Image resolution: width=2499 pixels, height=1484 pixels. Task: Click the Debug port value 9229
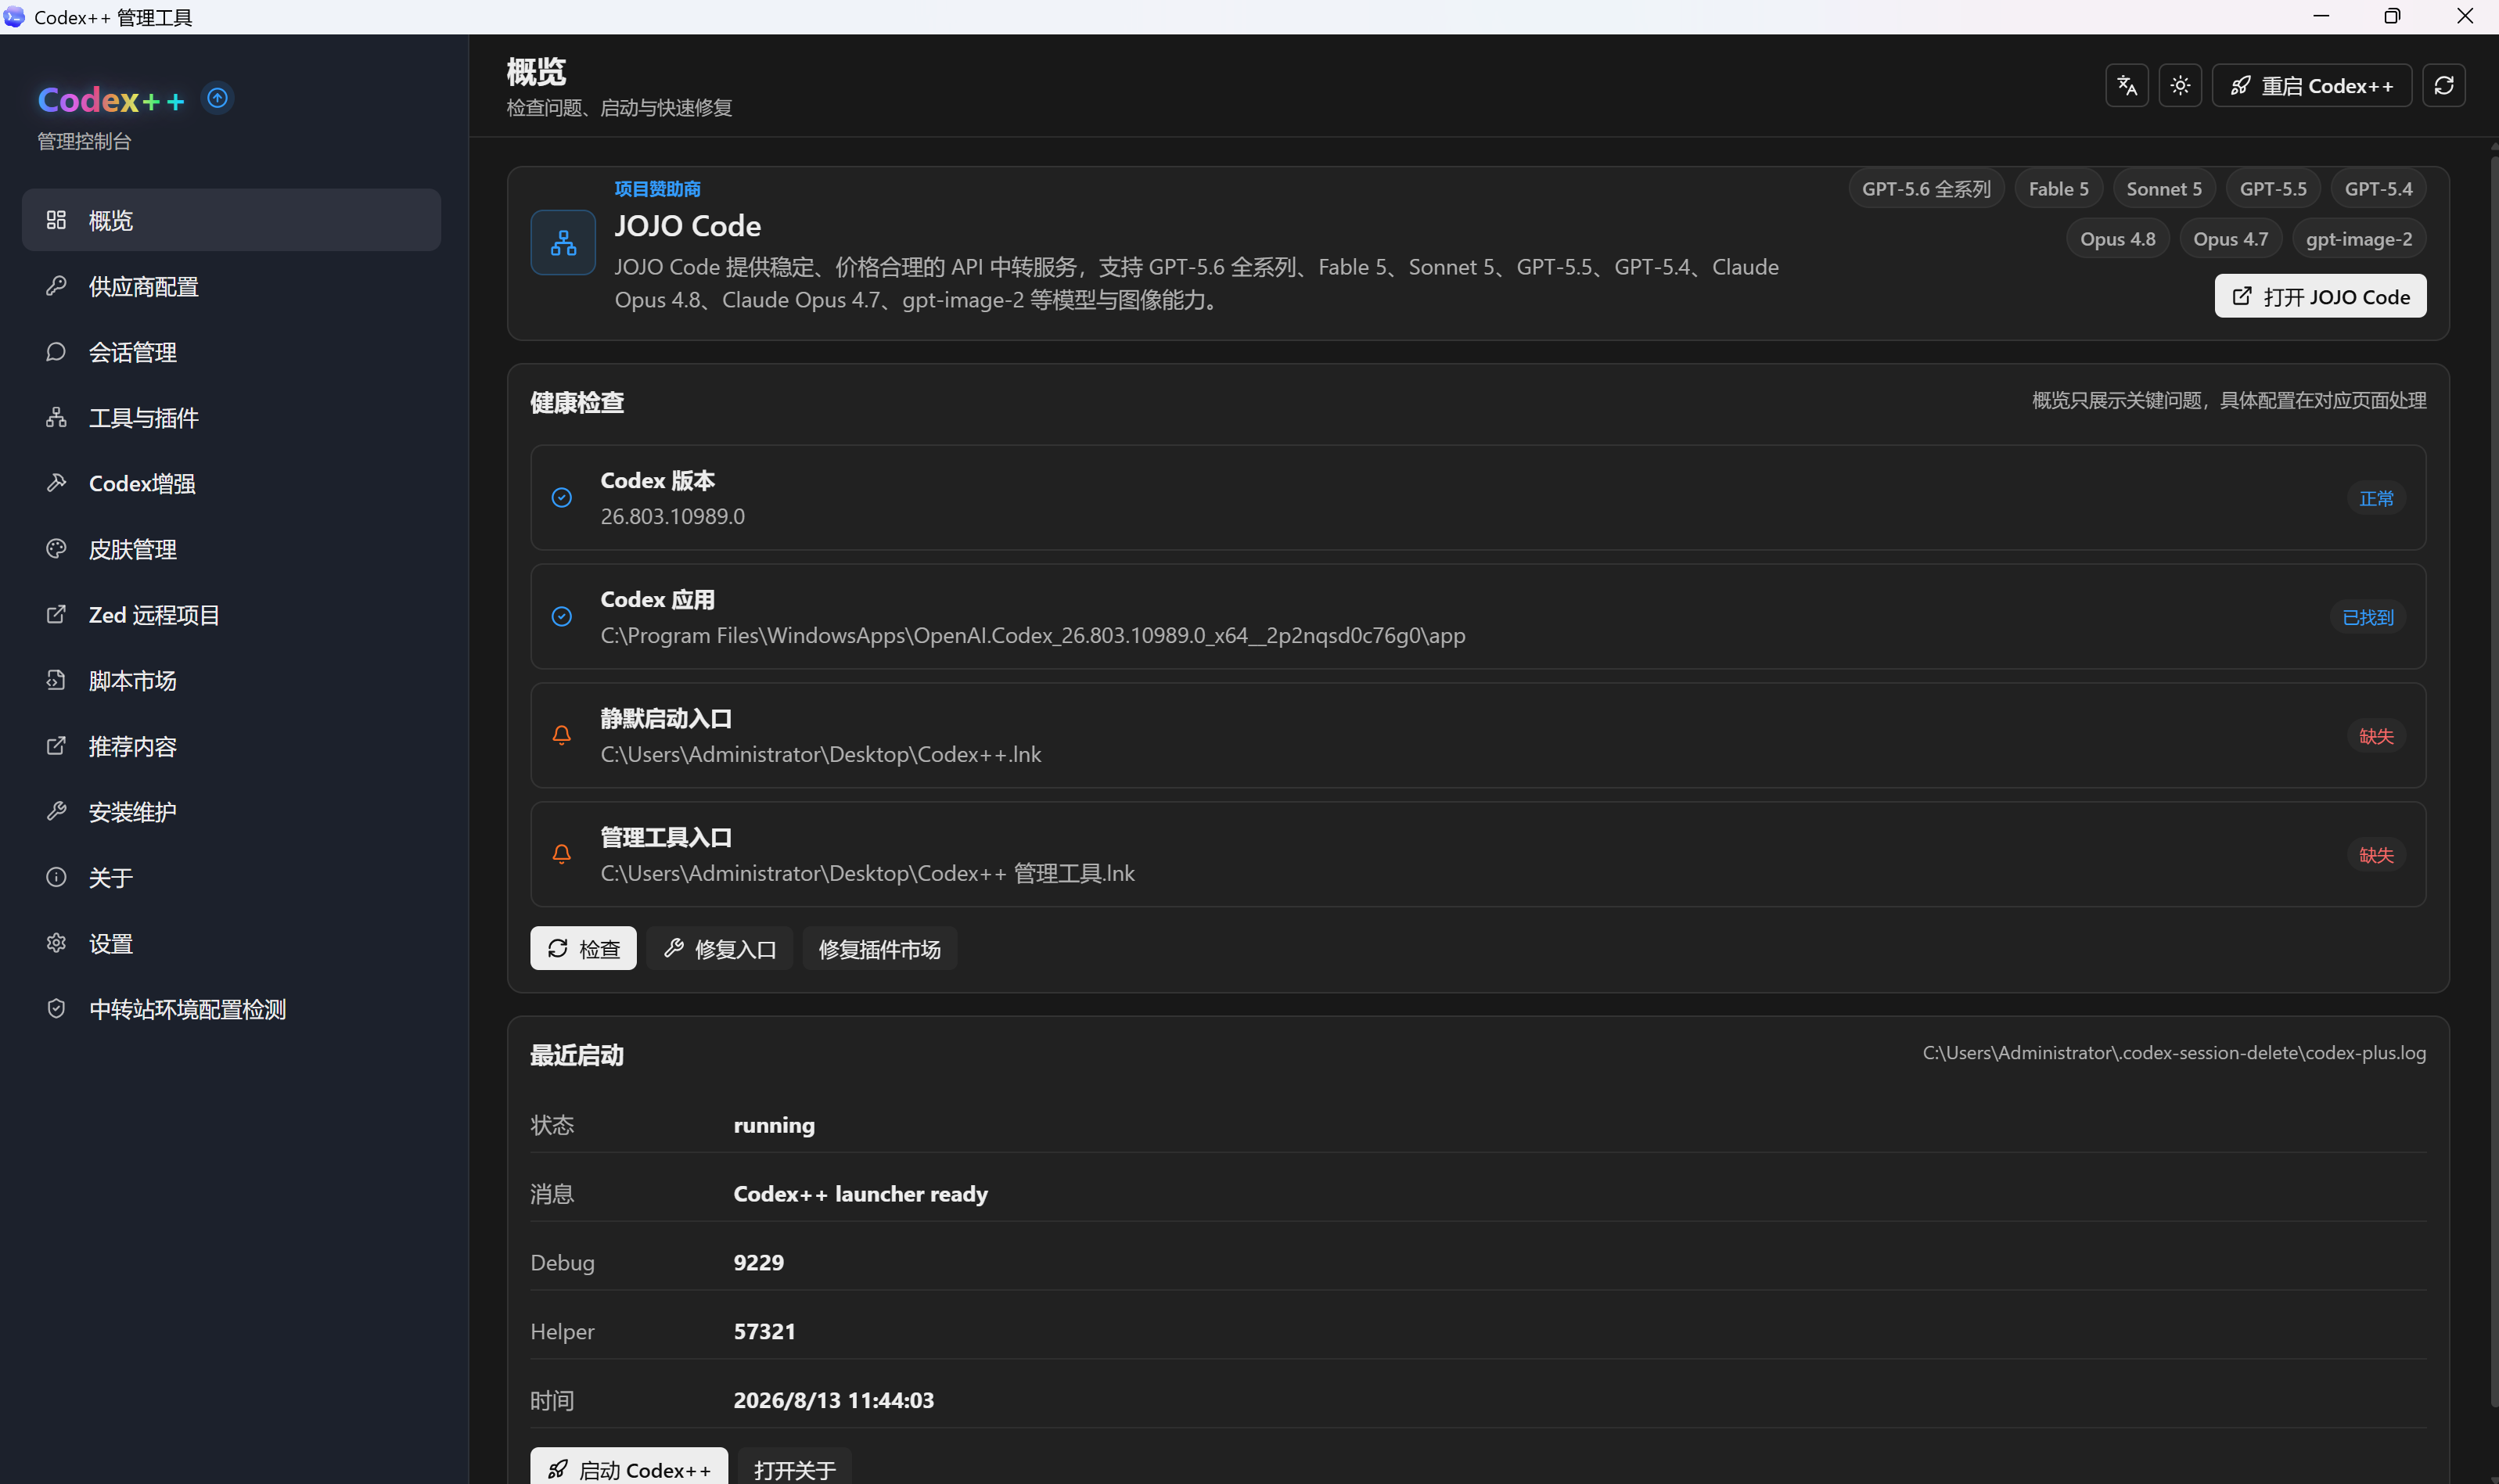pyautogui.click(x=759, y=1263)
